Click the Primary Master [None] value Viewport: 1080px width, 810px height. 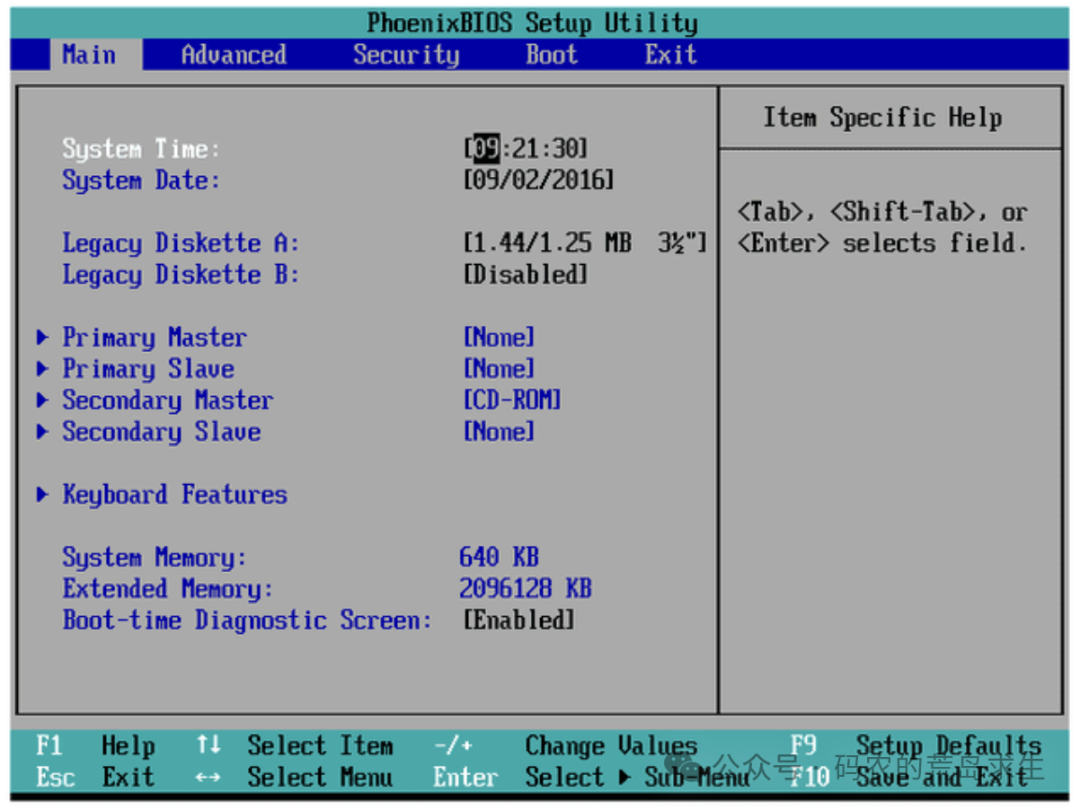(499, 337)
